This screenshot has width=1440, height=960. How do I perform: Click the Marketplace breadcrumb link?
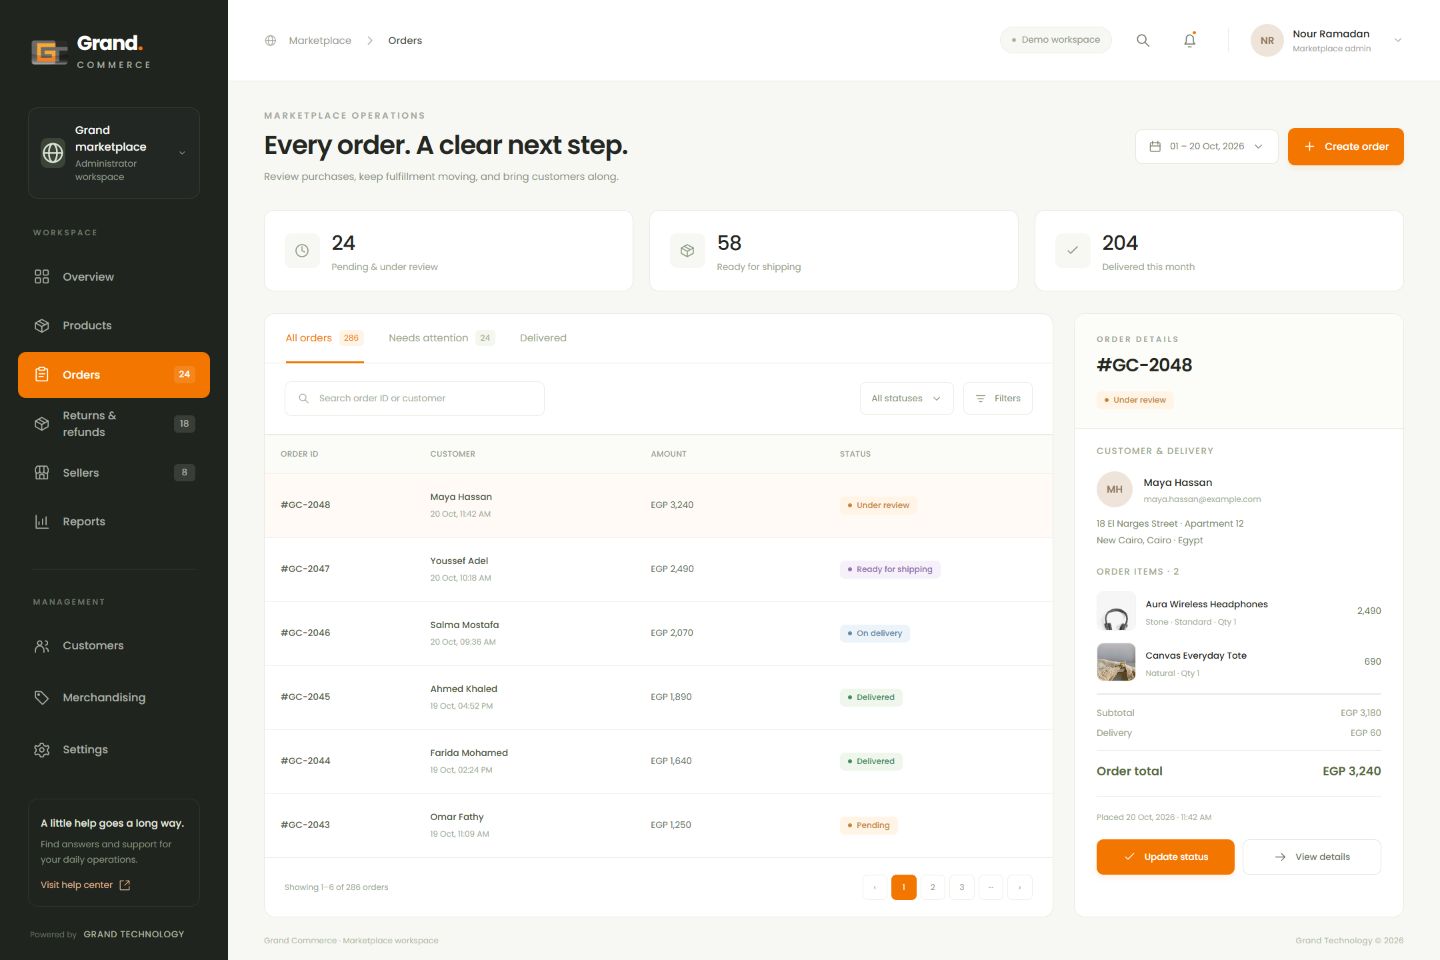click(320, 41)
